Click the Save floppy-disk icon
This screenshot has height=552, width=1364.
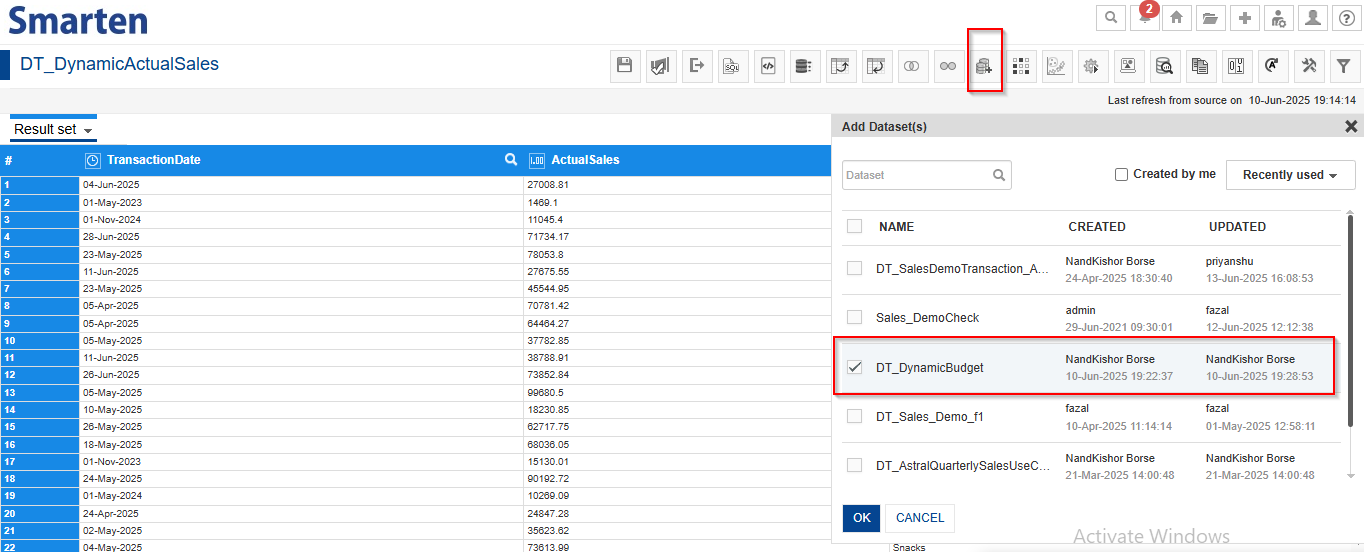(x=625, y=66)
